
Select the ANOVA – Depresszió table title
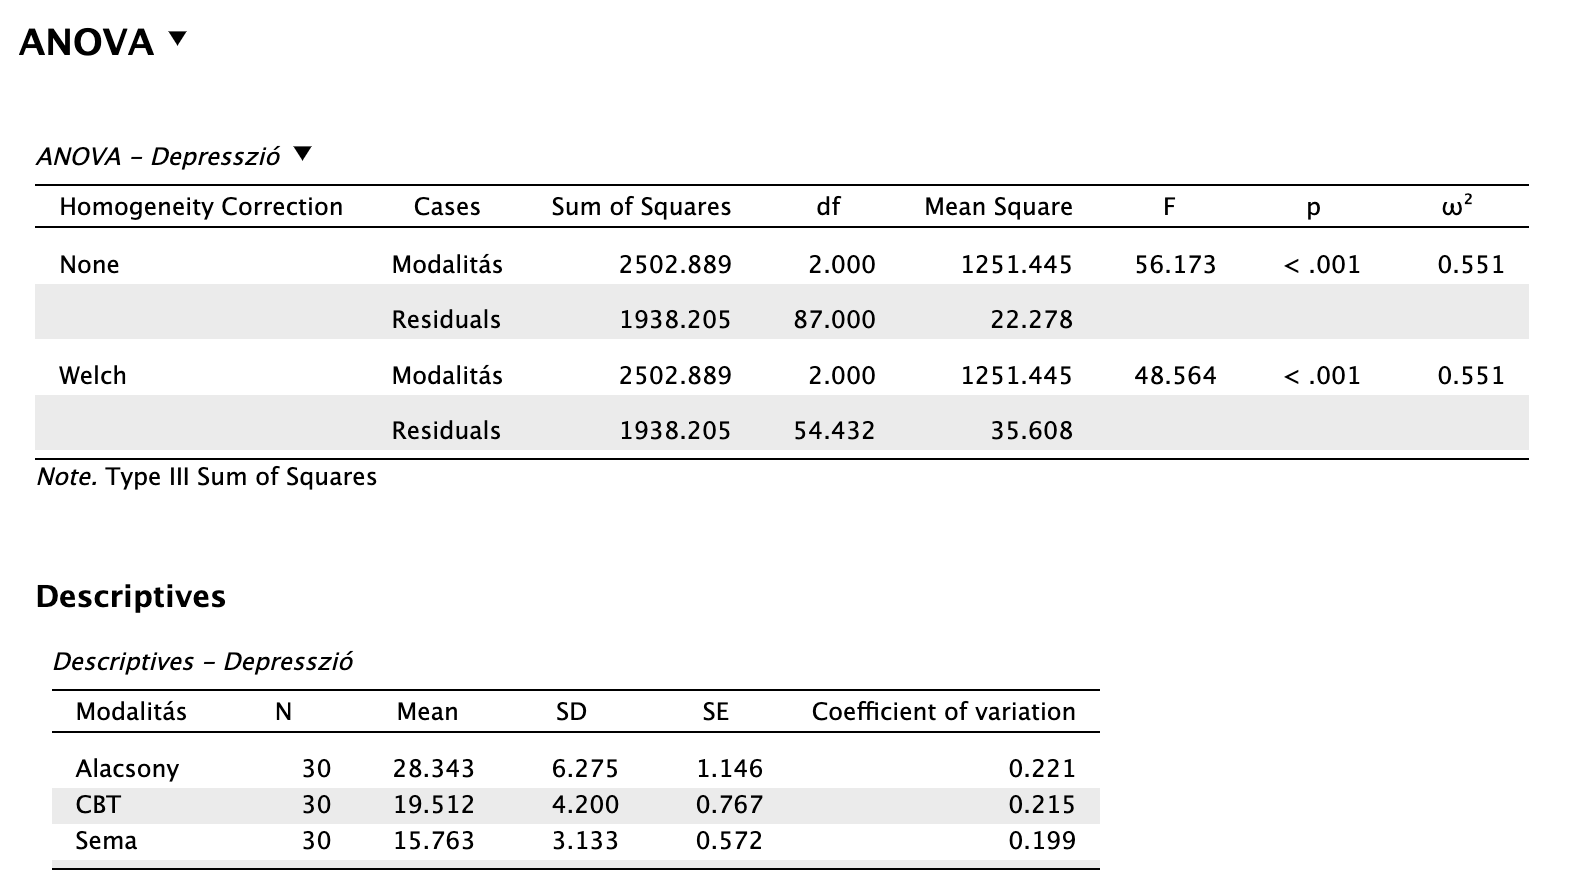tap(158, 157)
